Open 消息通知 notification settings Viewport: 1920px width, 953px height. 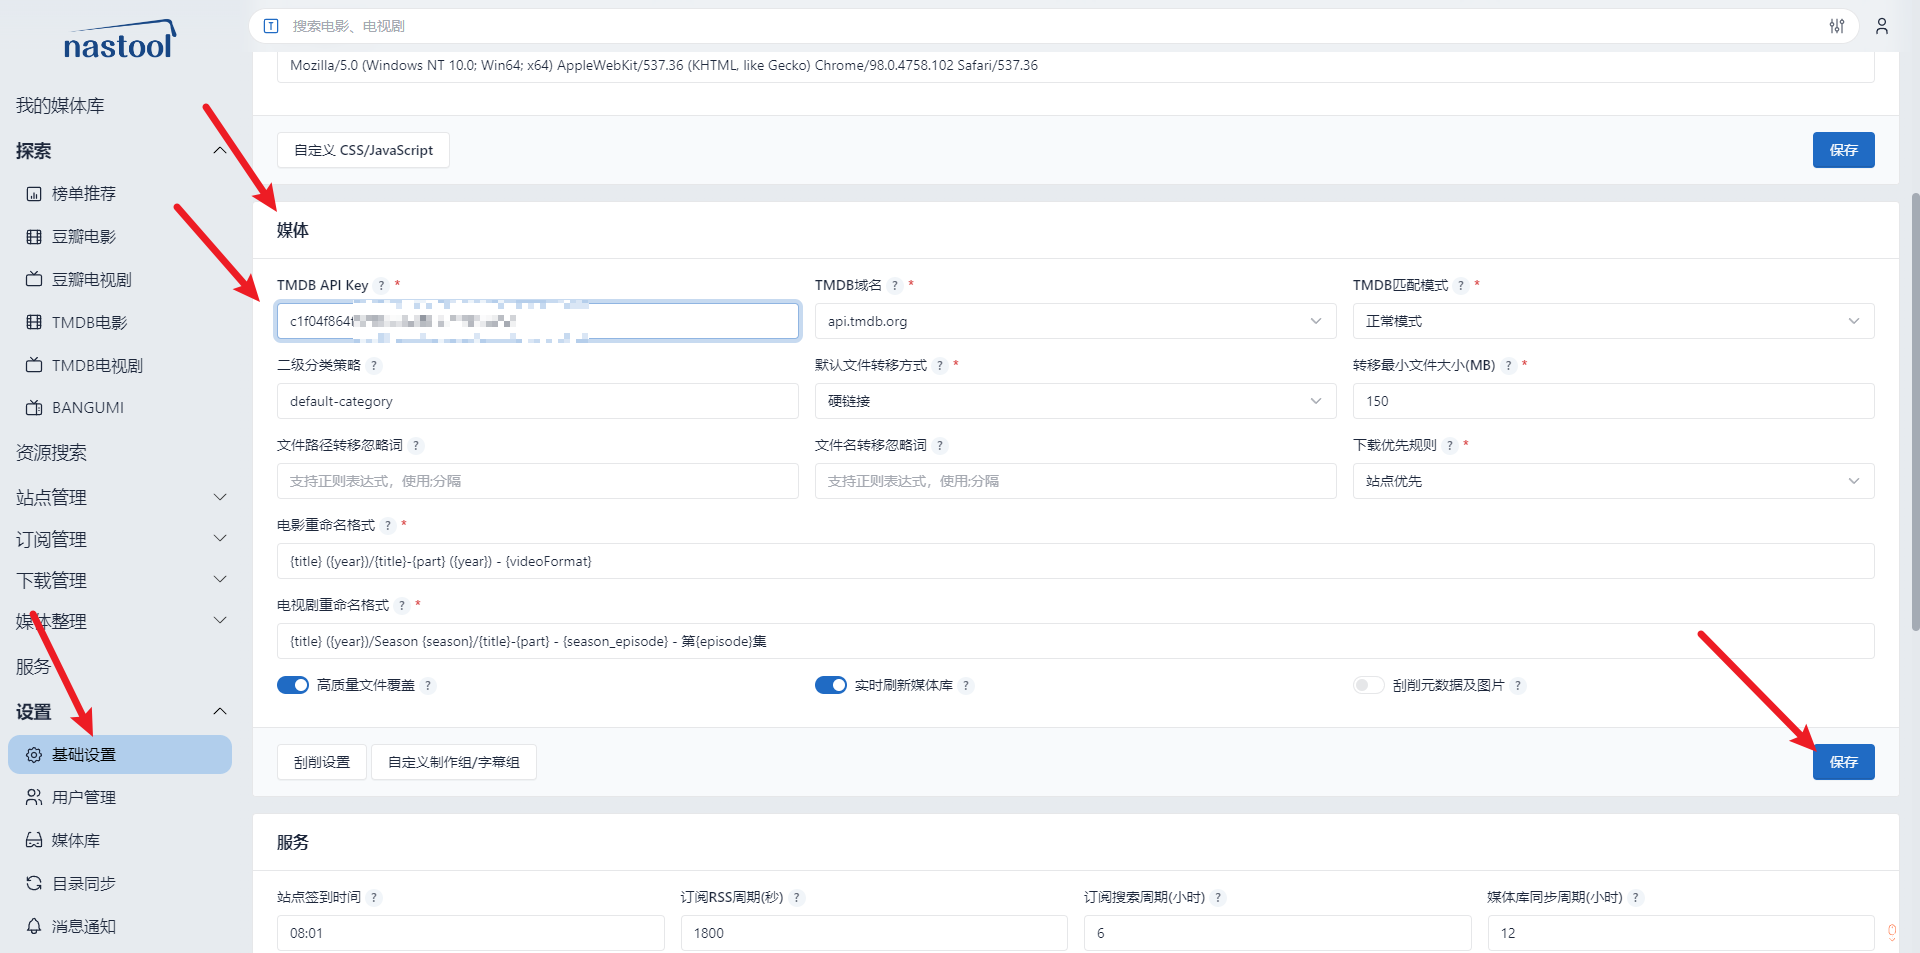82,926
